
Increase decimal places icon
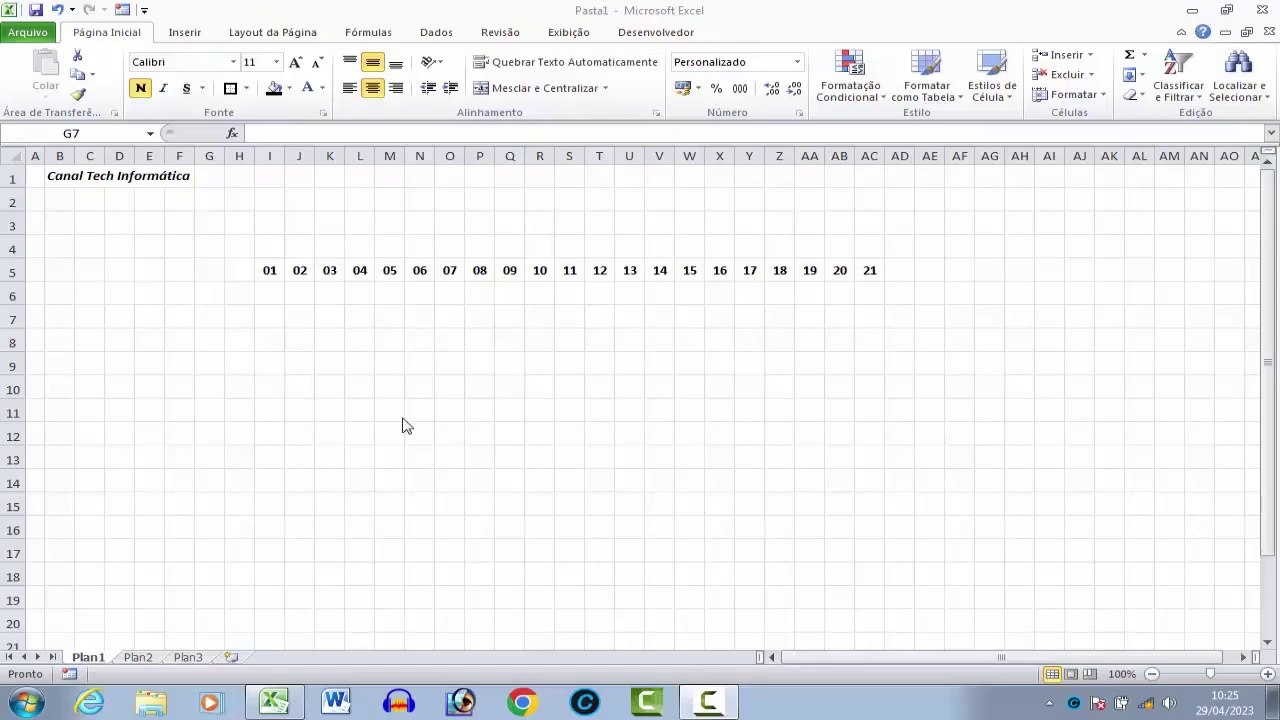772,88
